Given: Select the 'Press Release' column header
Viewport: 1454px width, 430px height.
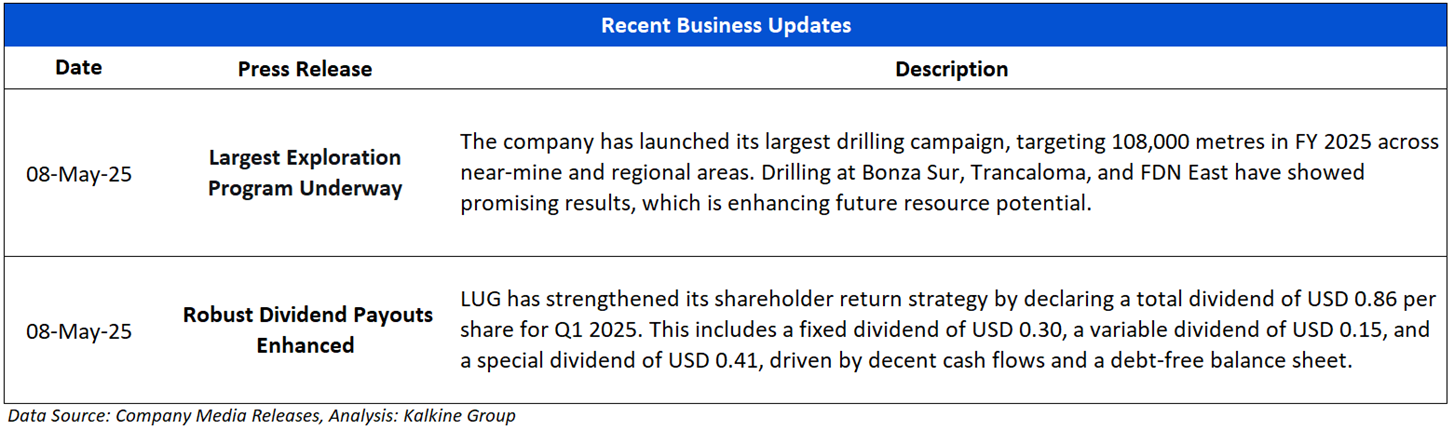Looking at the screenshot, I should pos(305,69).
